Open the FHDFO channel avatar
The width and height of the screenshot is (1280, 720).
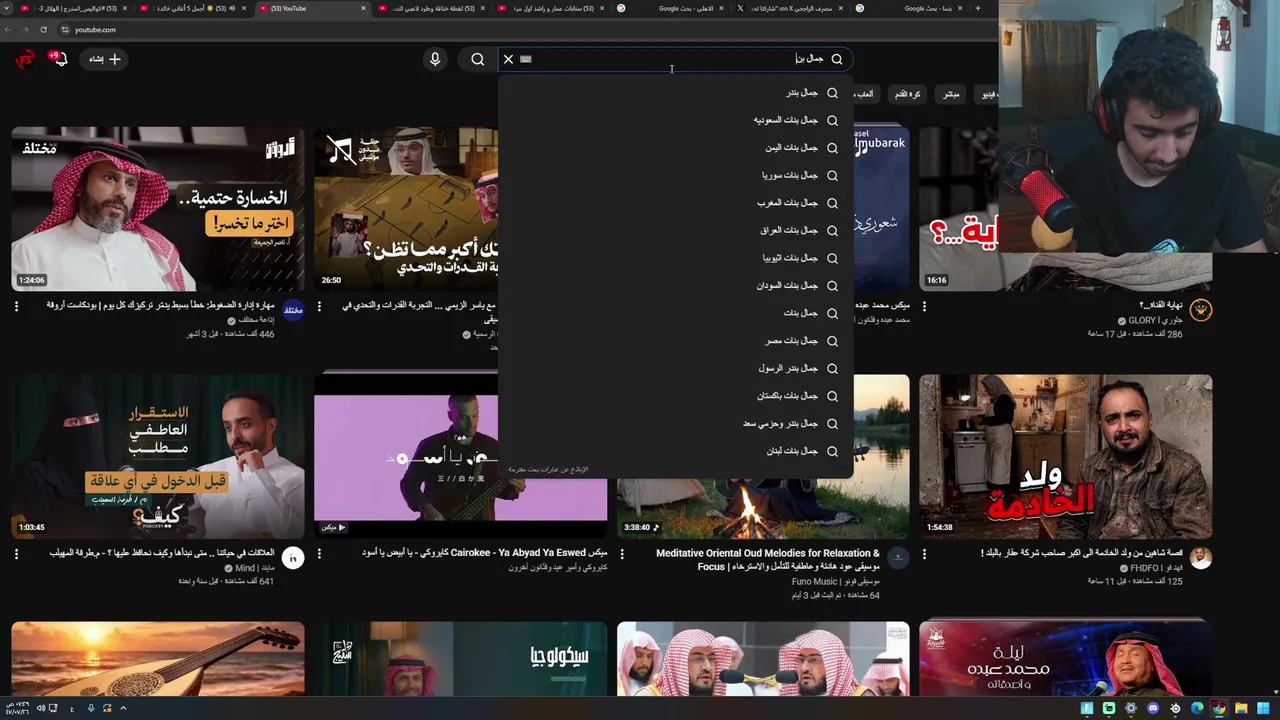tap(1201, 558)
